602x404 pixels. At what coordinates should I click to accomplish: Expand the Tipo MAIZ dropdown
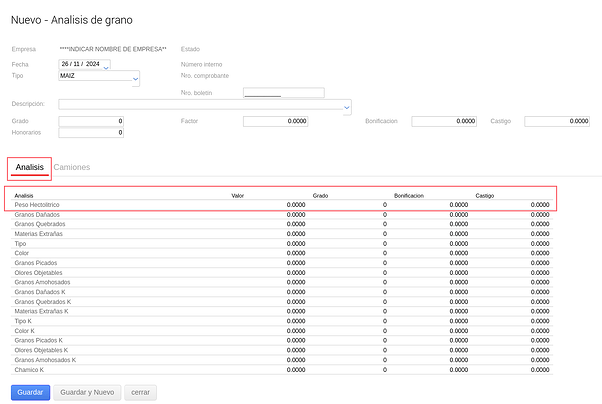click(x=135, y=78)
